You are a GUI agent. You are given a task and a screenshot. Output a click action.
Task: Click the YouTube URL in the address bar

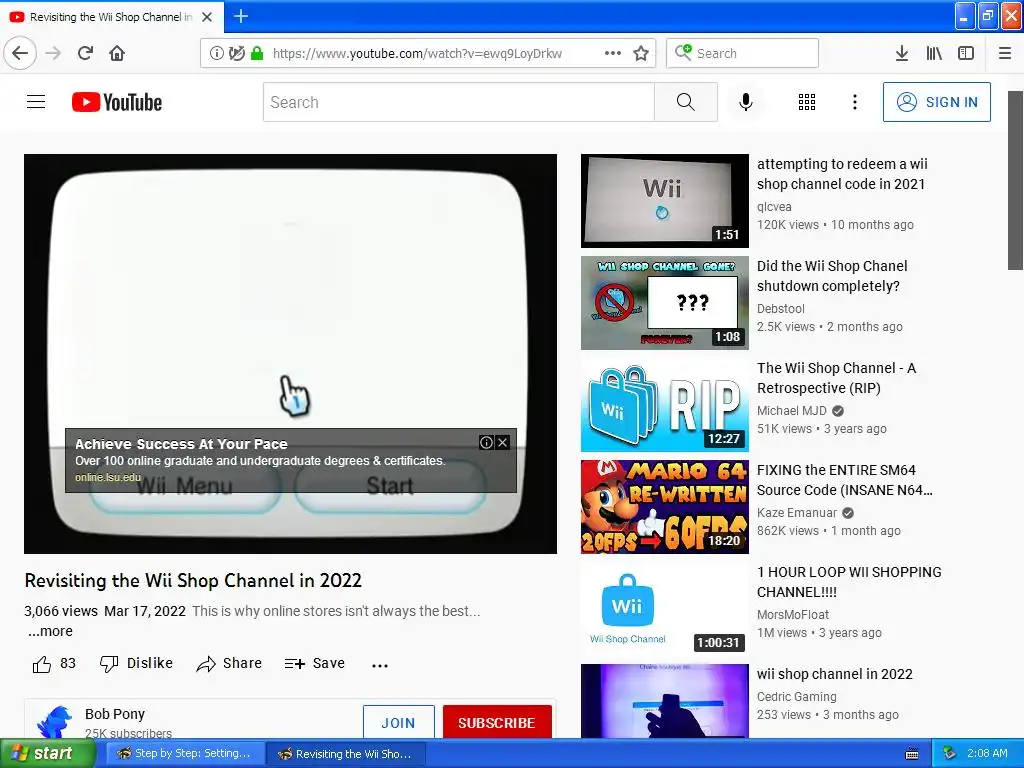tap(417, 54)
